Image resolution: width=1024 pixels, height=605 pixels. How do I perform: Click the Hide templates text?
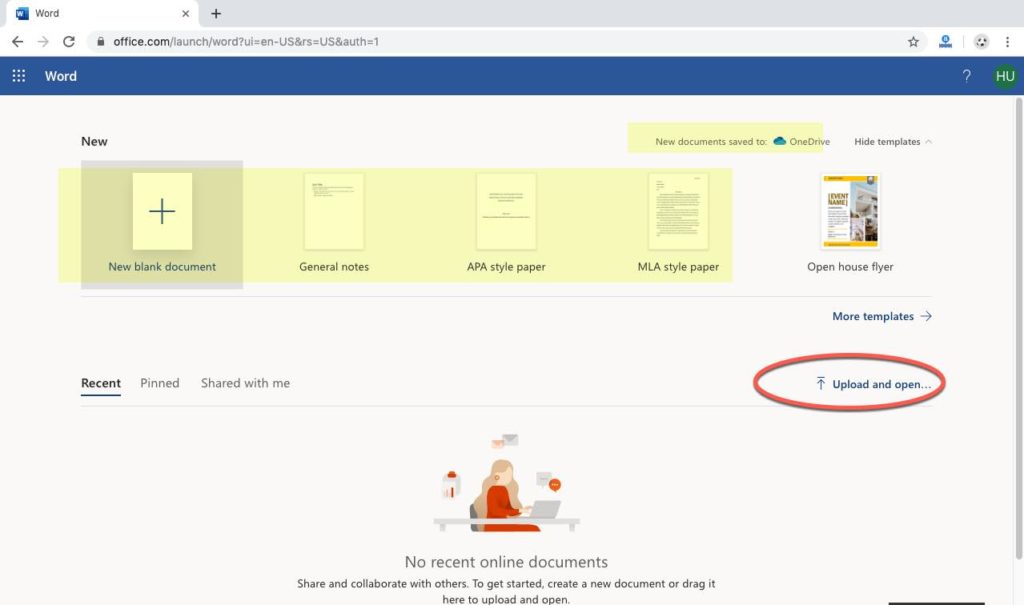(x=887, y=142)
